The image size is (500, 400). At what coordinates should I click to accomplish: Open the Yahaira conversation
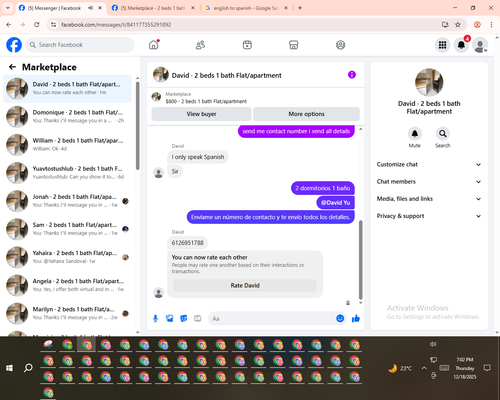pos(67,257)
